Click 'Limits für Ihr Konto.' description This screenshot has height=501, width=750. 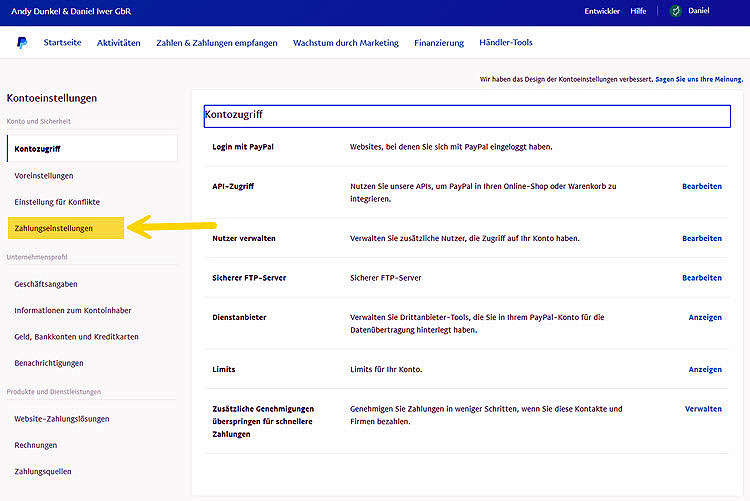[x=386, y=369]
